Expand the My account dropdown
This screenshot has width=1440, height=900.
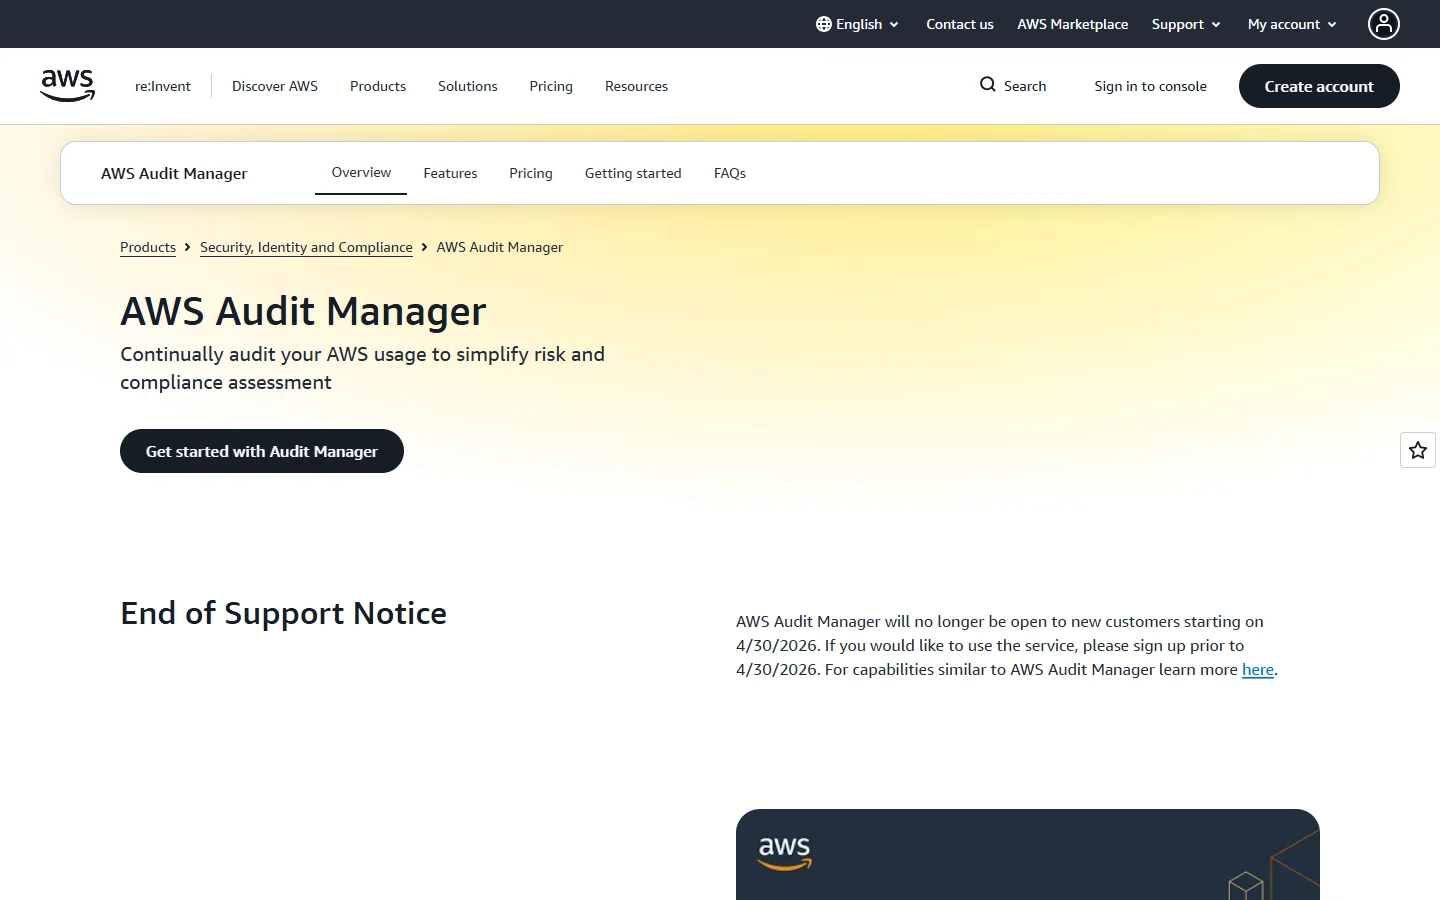(x=1292, y=24)
